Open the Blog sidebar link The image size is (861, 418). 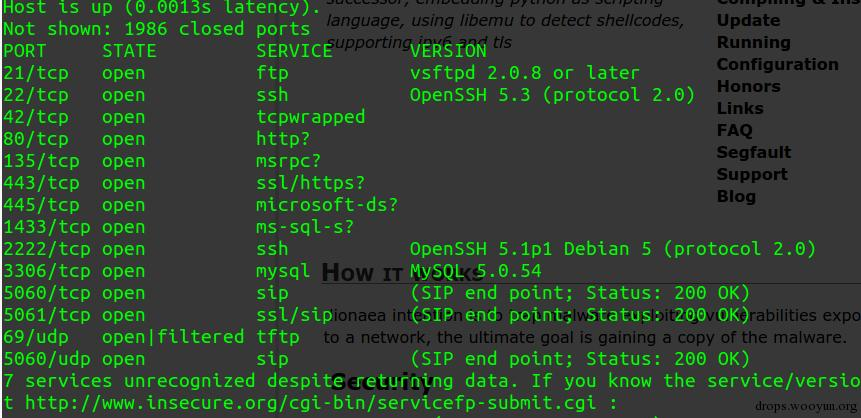tap(736, 197)
